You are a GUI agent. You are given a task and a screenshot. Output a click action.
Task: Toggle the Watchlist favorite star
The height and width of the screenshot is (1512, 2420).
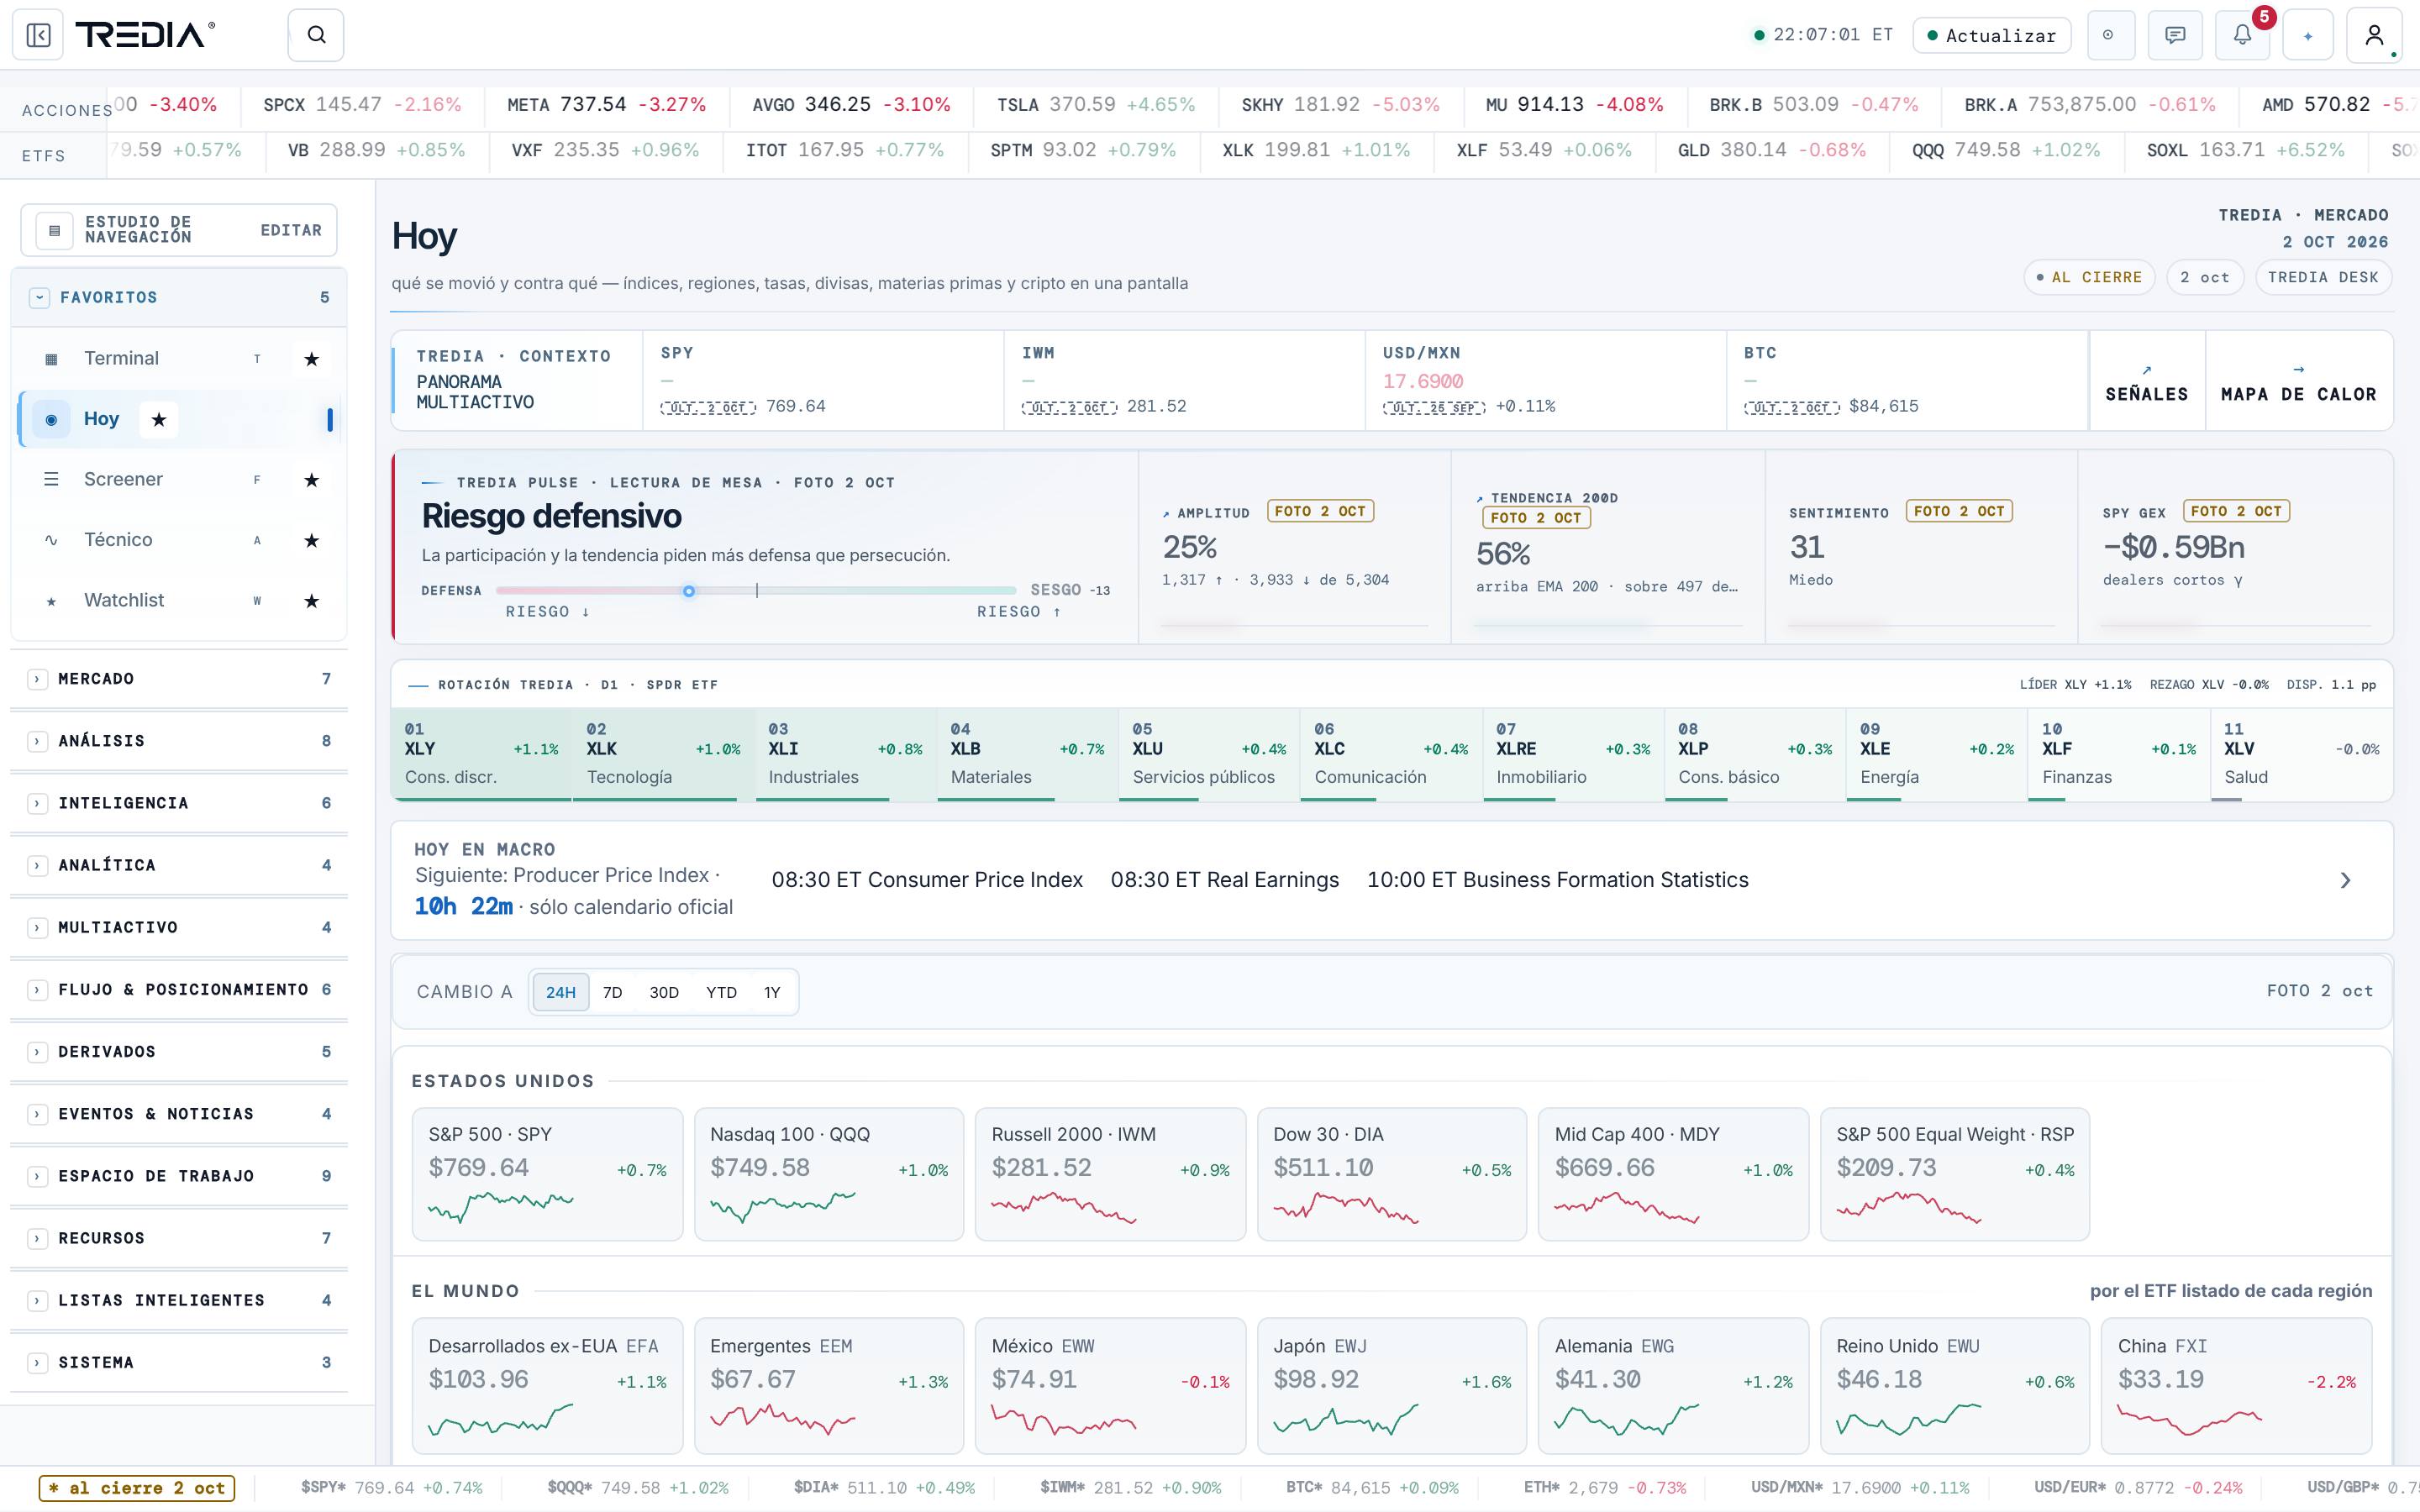point(311,601)
